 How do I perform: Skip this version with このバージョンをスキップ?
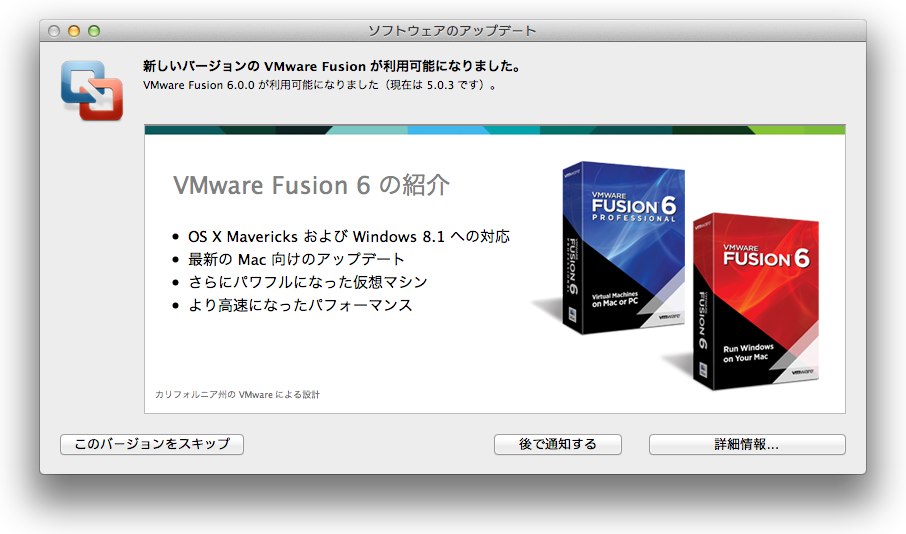click(x=152, y=444)
